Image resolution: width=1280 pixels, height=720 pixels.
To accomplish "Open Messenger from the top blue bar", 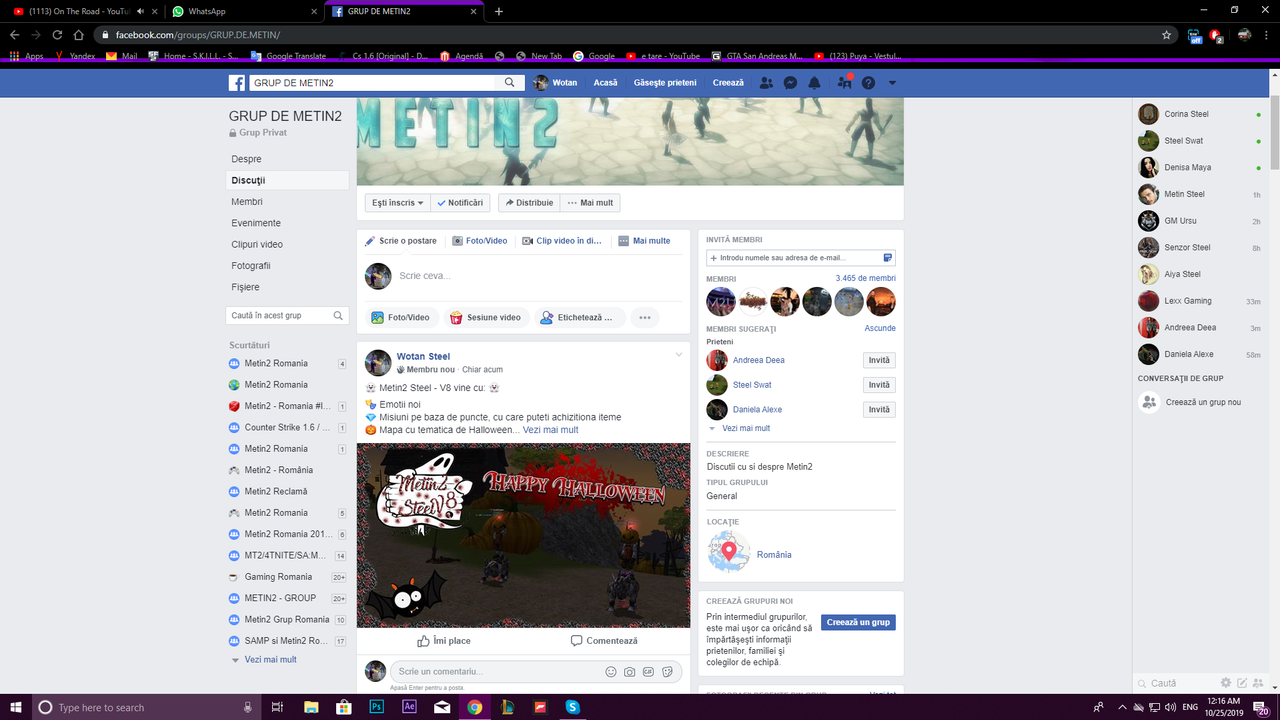I will [x=790, y=82].
